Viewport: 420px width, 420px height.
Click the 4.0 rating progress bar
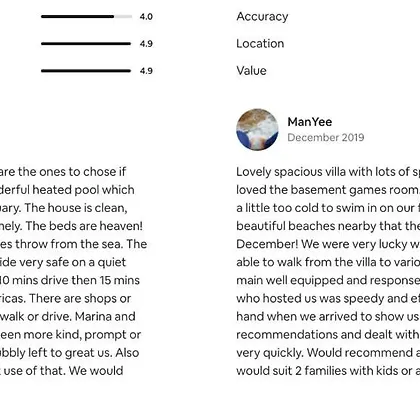[x=86, y=16]
